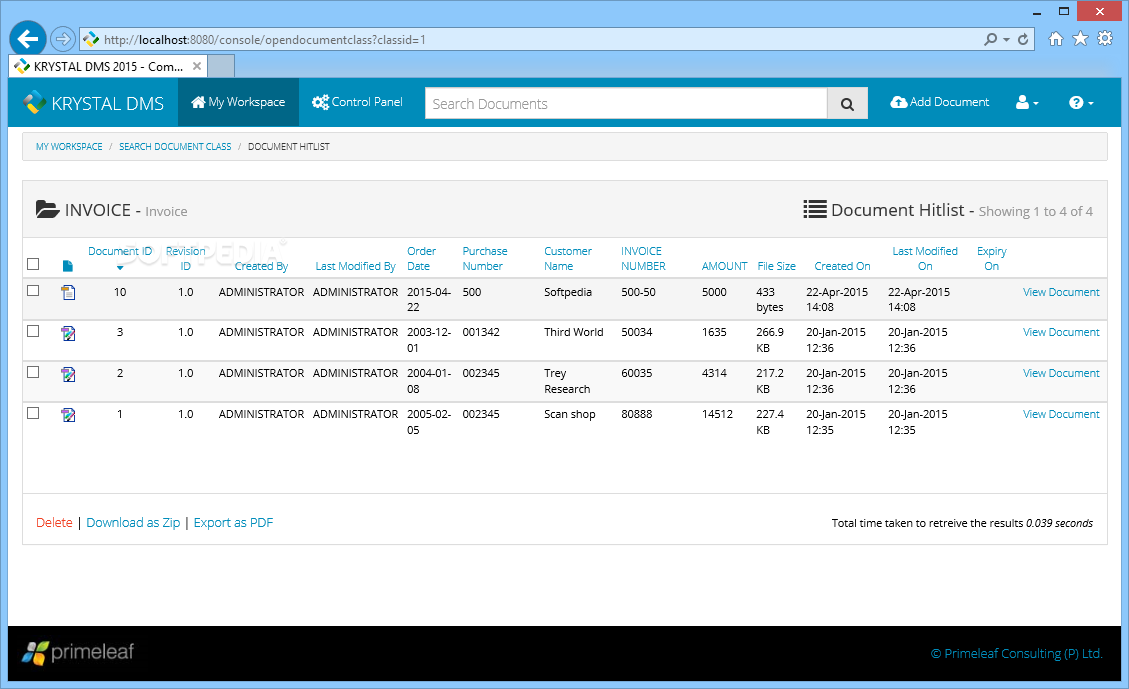Image resolution: width=1129 pixels, height=689 pixels.
Task: Click the sort arrow under Document ID
Action: (x=120, y=268)
